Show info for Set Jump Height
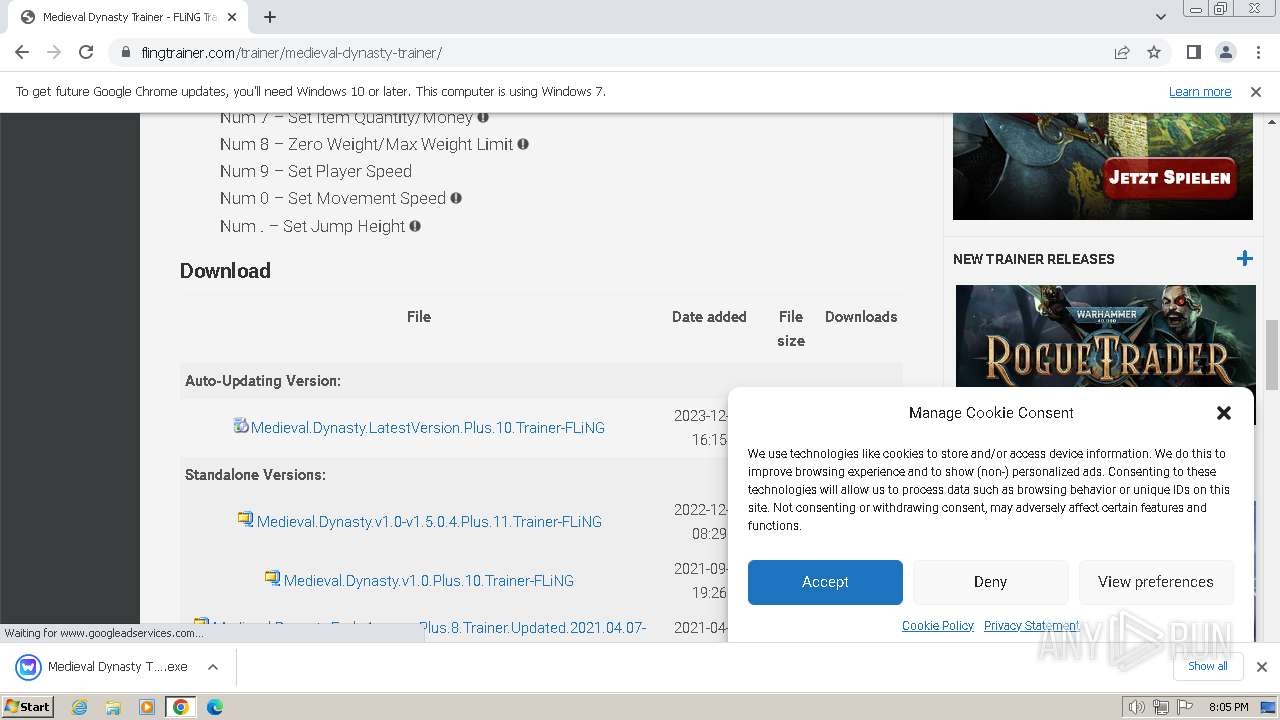 [x=415, y=226]
